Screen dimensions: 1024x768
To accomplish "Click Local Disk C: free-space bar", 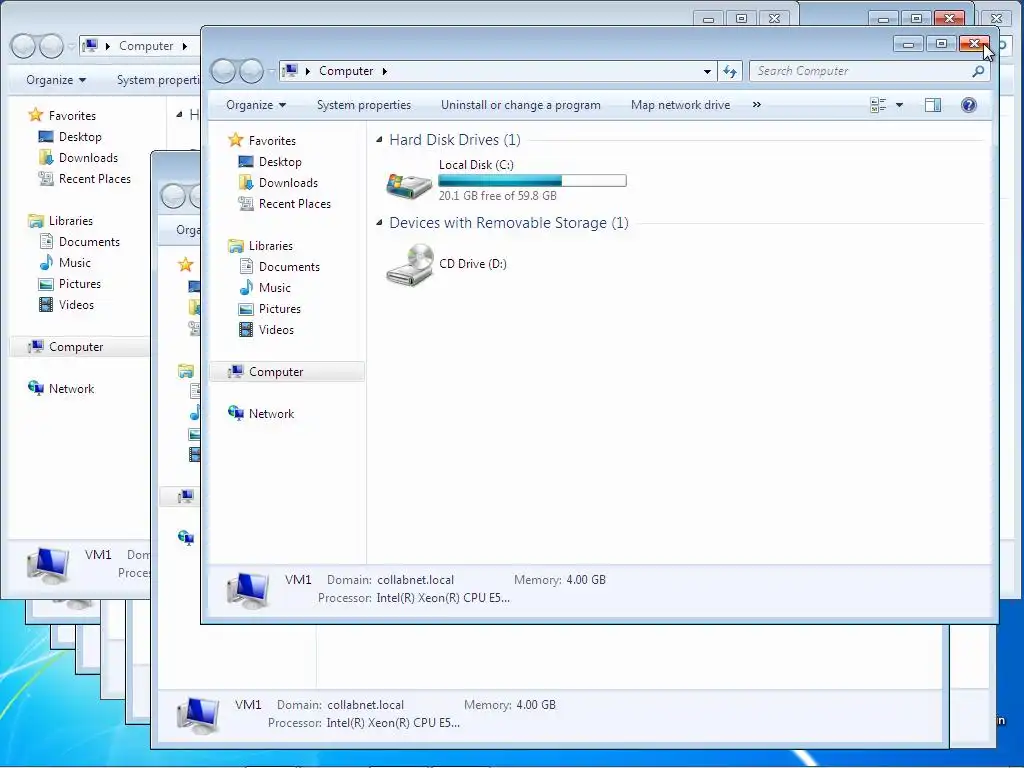I will click(532, 180).
